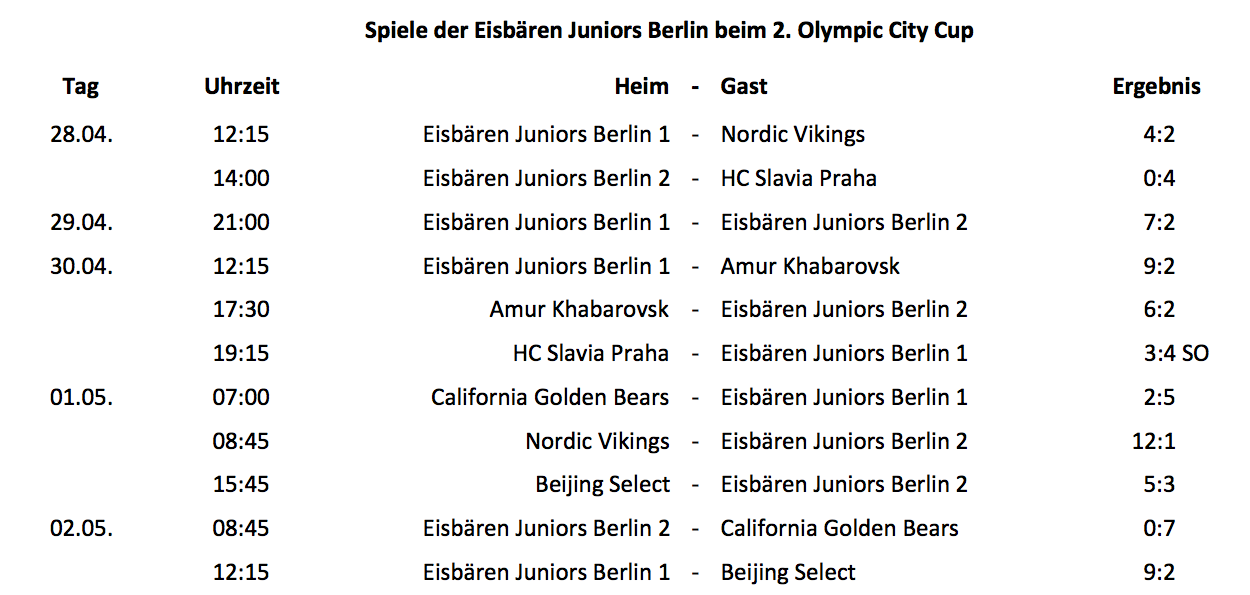Click the Tag column header

click(81, 87)
